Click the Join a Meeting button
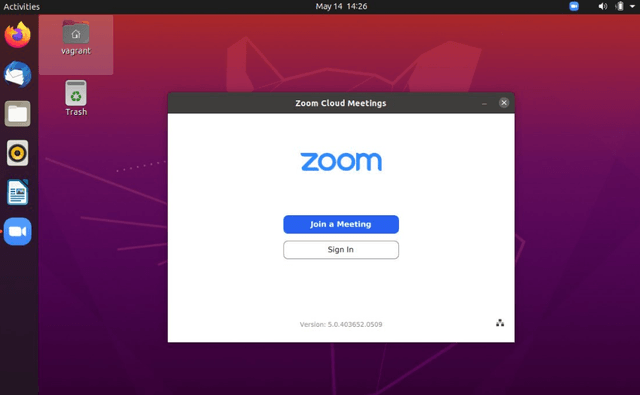 pyautogui.click(x=341, y=224)
